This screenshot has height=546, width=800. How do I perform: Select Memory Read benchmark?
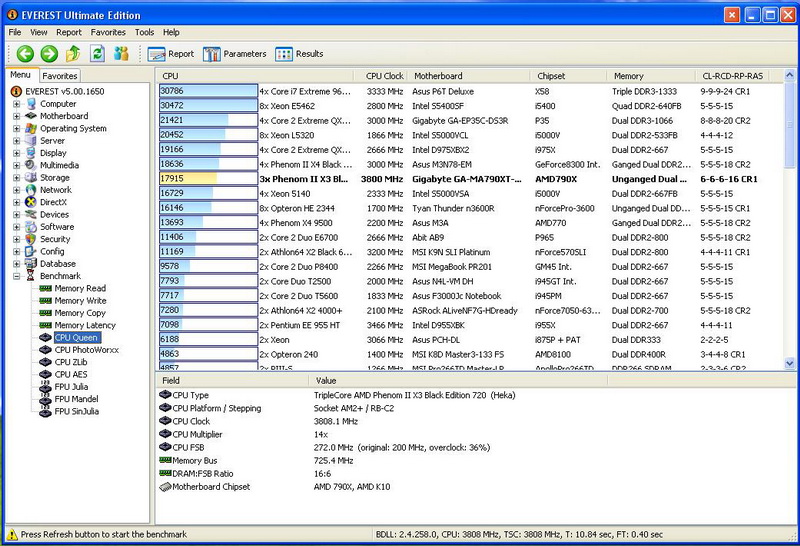pos(80,288)
